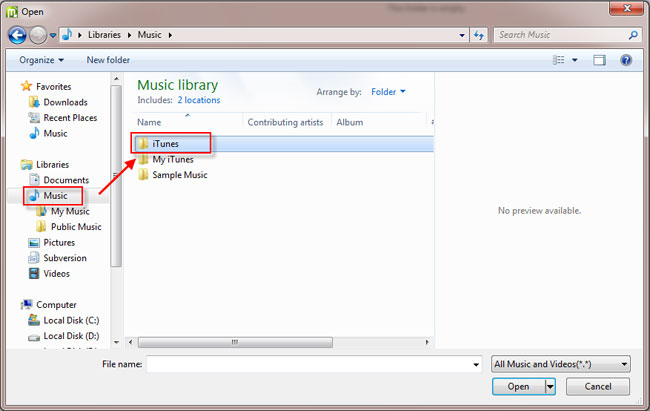The height and width of the screenshot is (411, 650).
Task: Click the Recent Places icon
Action: [34, 117]
